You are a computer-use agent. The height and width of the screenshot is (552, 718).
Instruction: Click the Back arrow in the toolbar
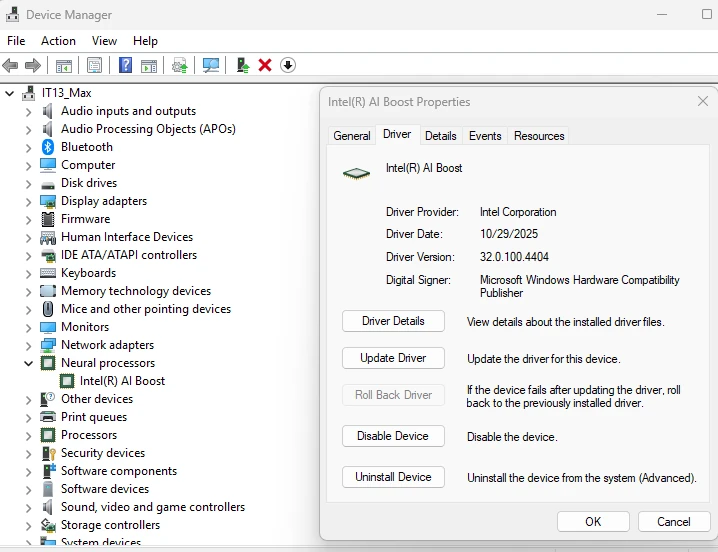tap(10, 66)
